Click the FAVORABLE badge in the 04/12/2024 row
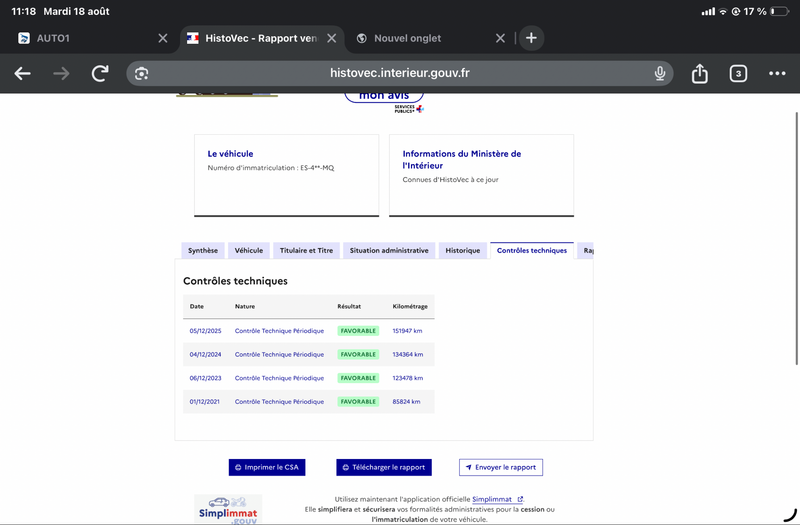 click(358, 355)
